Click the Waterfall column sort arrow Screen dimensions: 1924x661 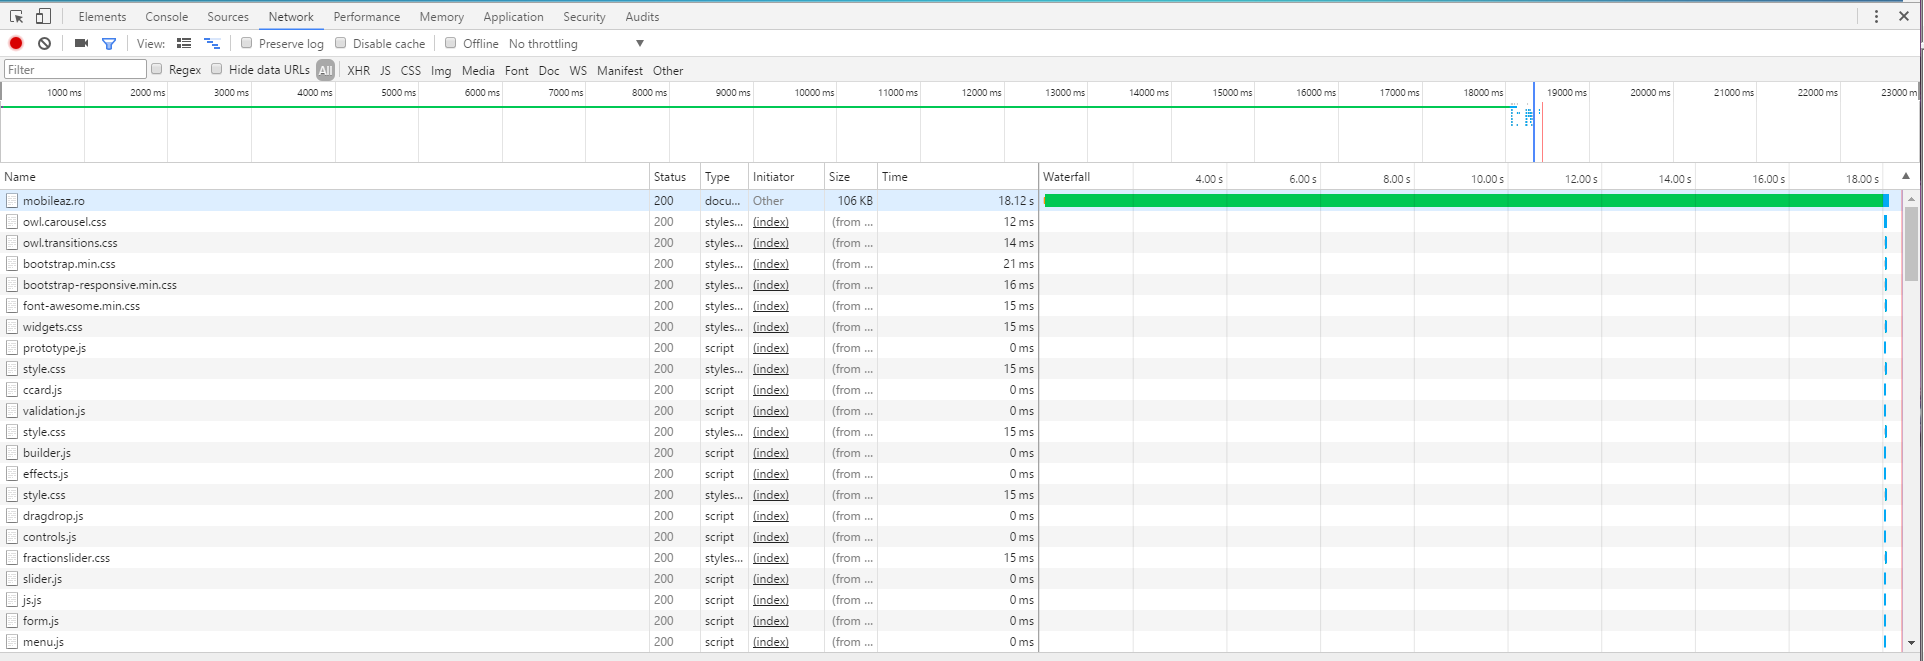[x=1905, y=176]
